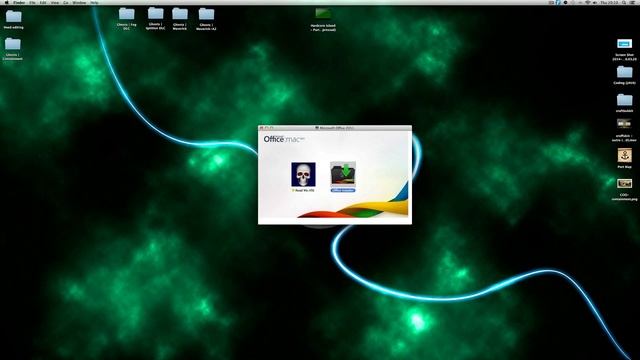Select the Ghosts Ignition DLC folder
640x360 pixels.
[x=156, y=14]
